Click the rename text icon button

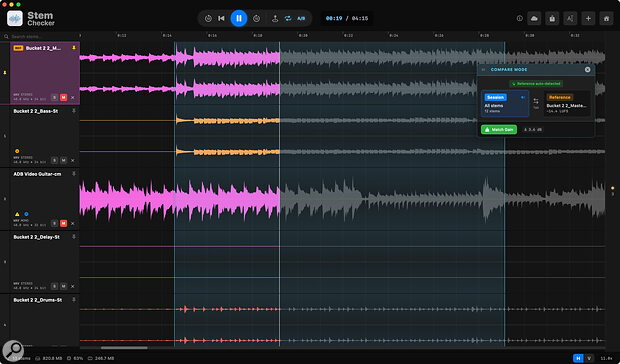click(570, 19)
